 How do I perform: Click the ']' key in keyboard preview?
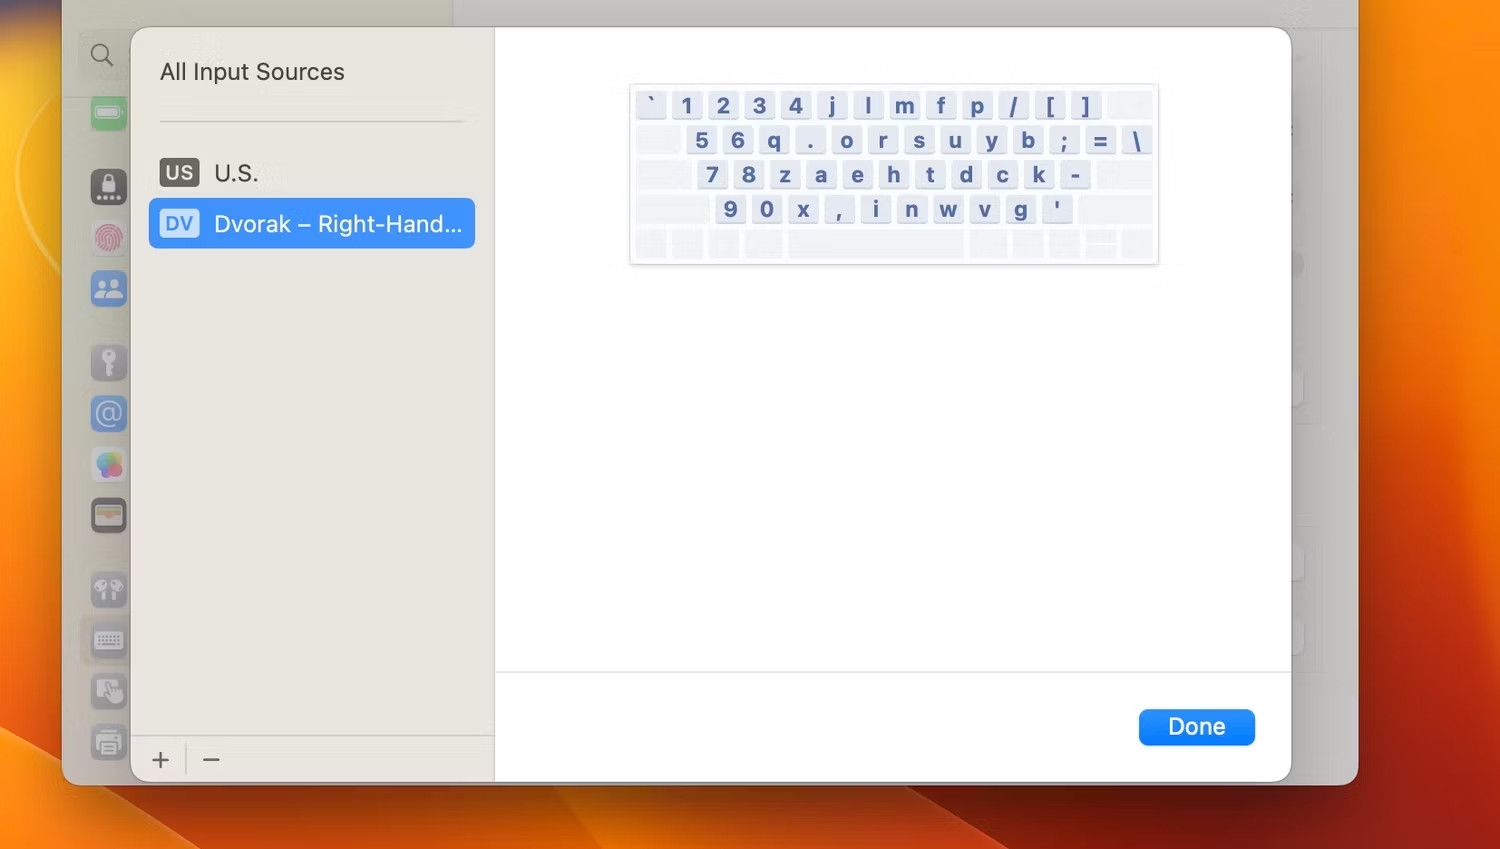coord(1086,105)
